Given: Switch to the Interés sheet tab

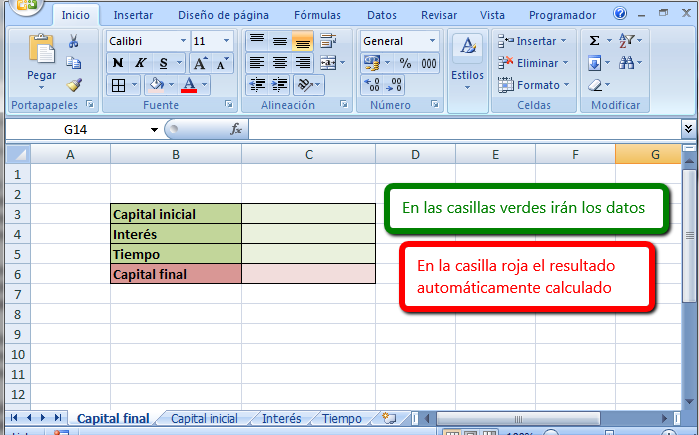Looking at the screenshot, I should point(281,419).
